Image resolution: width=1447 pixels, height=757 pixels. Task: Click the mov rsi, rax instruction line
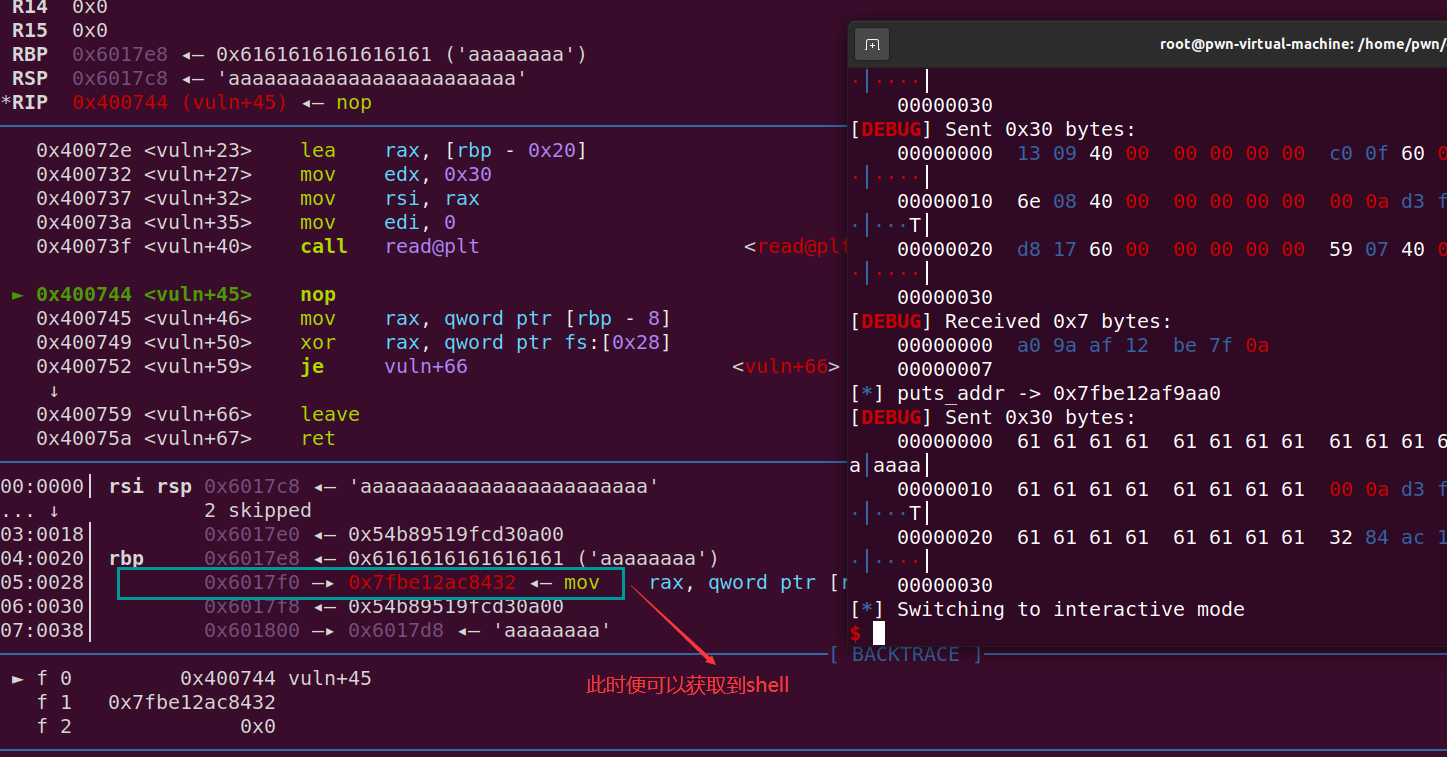[x=258, y=198]
